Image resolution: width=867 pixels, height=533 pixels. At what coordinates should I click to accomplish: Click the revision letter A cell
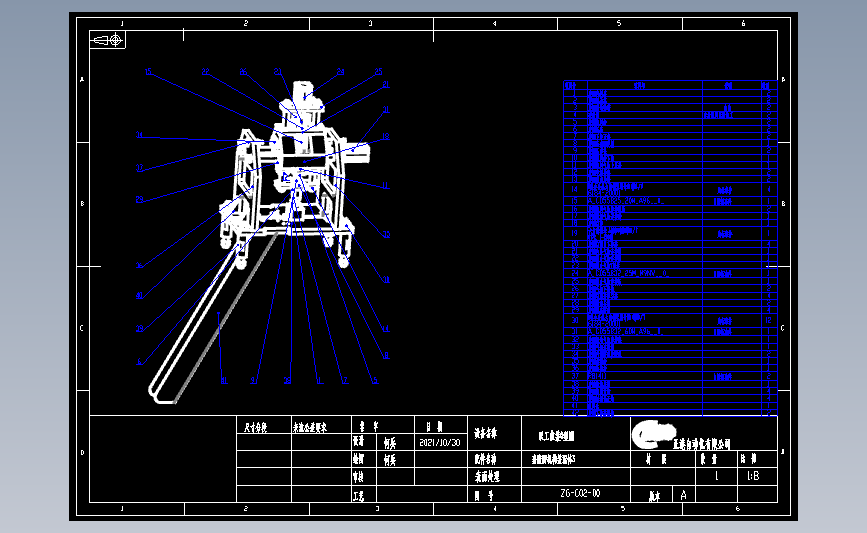click(x=683, y=495)
